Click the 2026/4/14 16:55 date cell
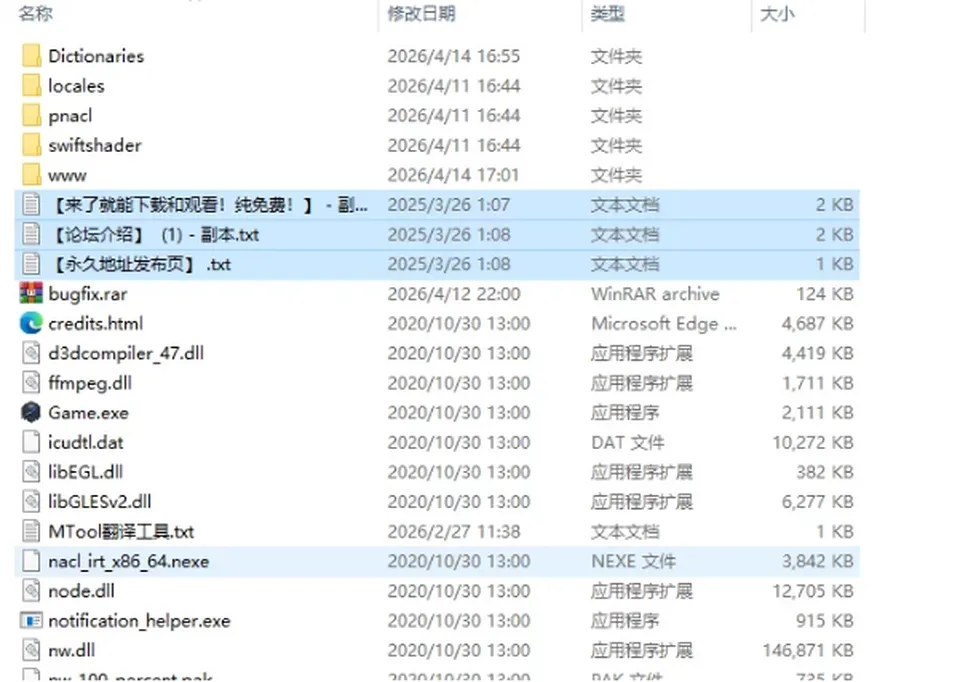960x682 pixels. [x=454, y=56]
